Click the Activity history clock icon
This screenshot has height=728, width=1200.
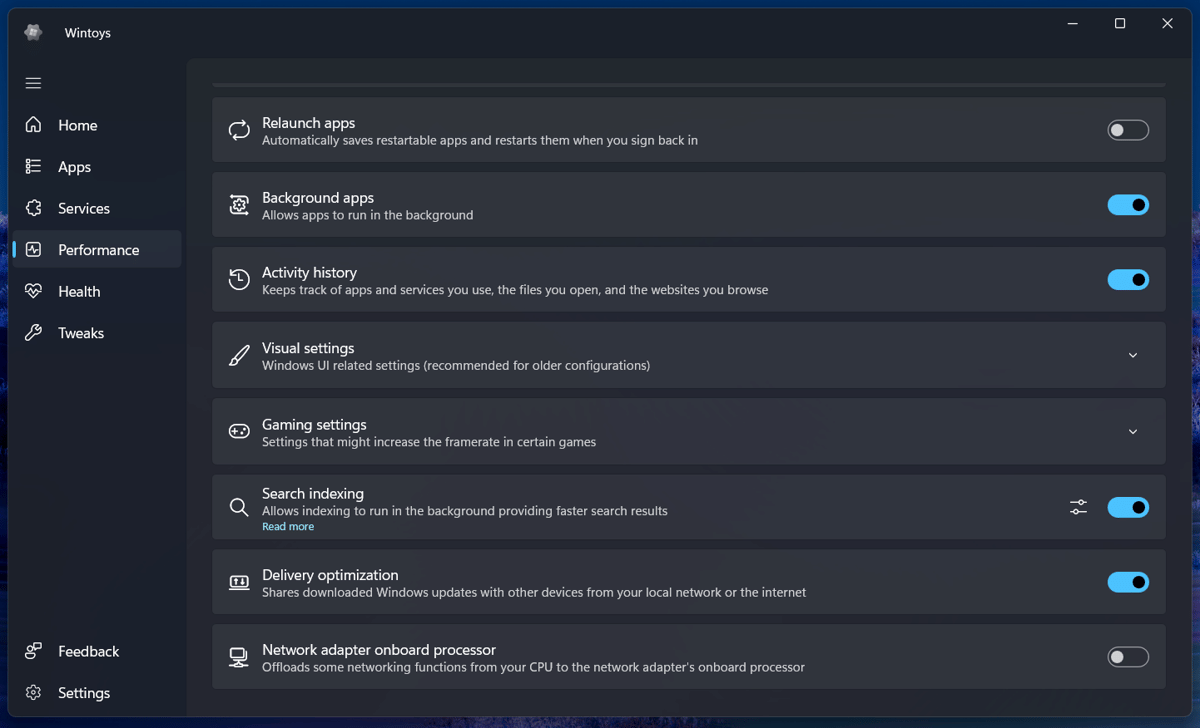point(239,279)
